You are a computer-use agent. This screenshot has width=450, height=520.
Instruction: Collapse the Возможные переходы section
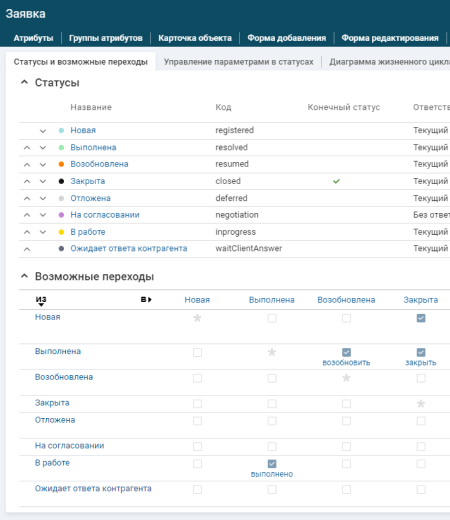[24, 276]
